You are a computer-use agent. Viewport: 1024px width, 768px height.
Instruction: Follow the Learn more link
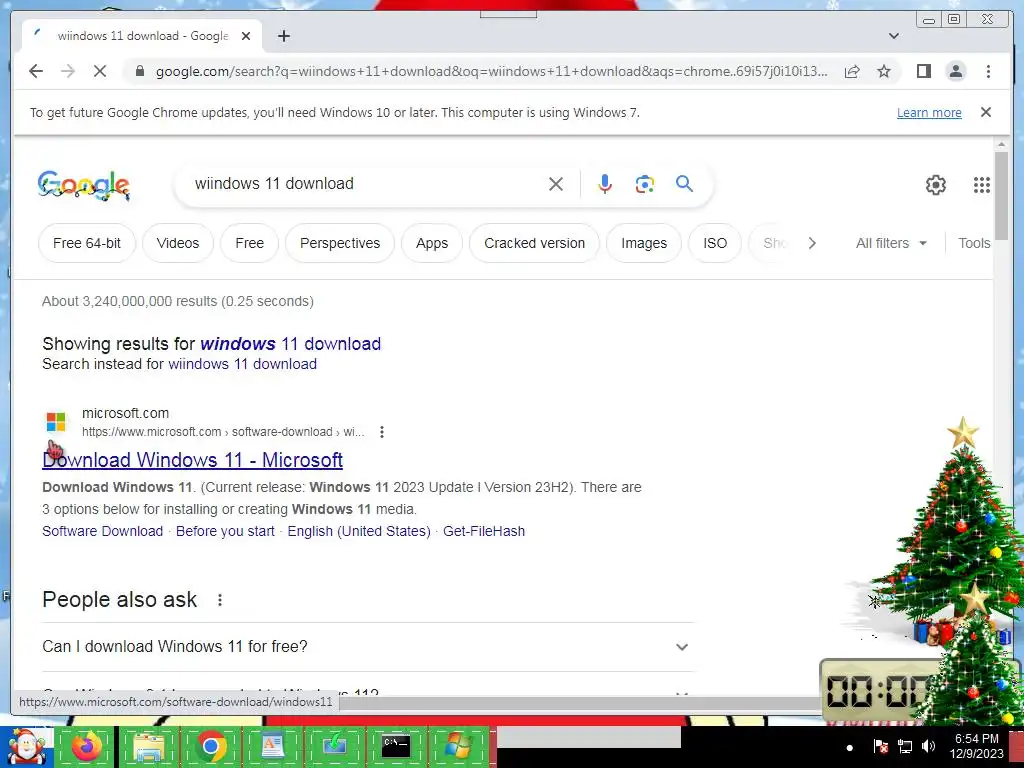(x=929, y=112)
